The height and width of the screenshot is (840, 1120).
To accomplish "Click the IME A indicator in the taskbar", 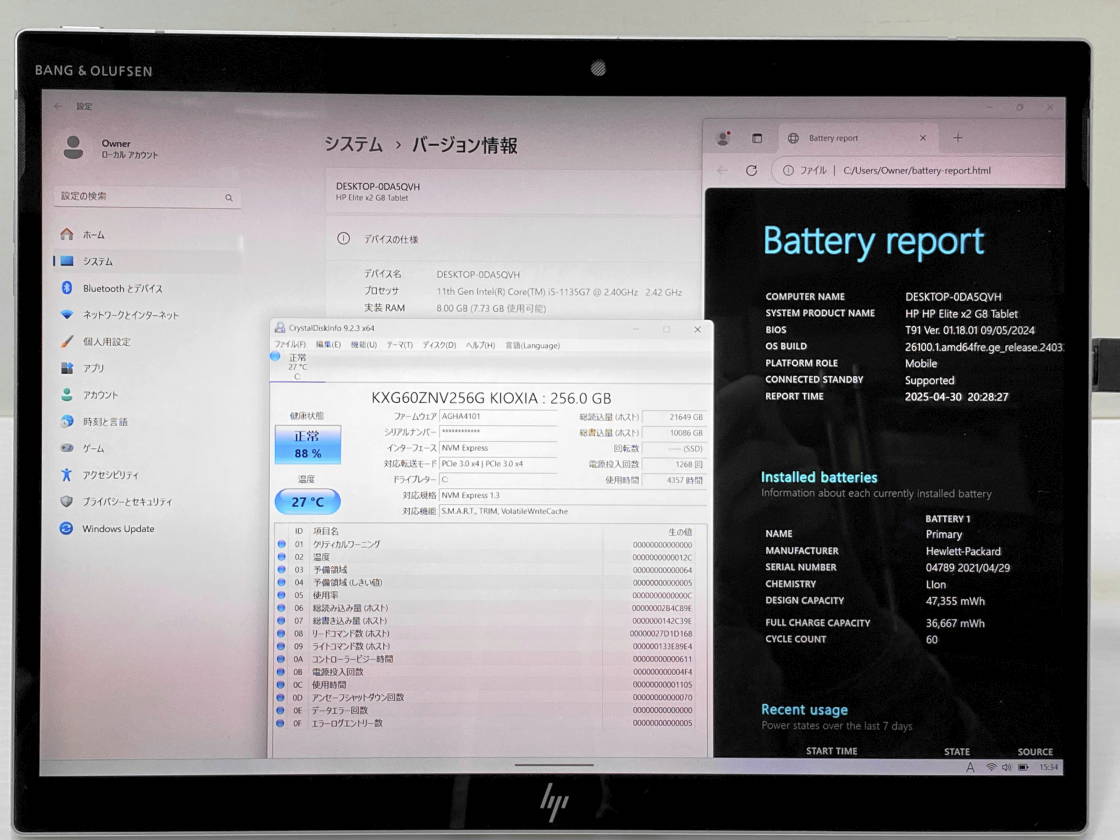I will (x=970, y=767).
